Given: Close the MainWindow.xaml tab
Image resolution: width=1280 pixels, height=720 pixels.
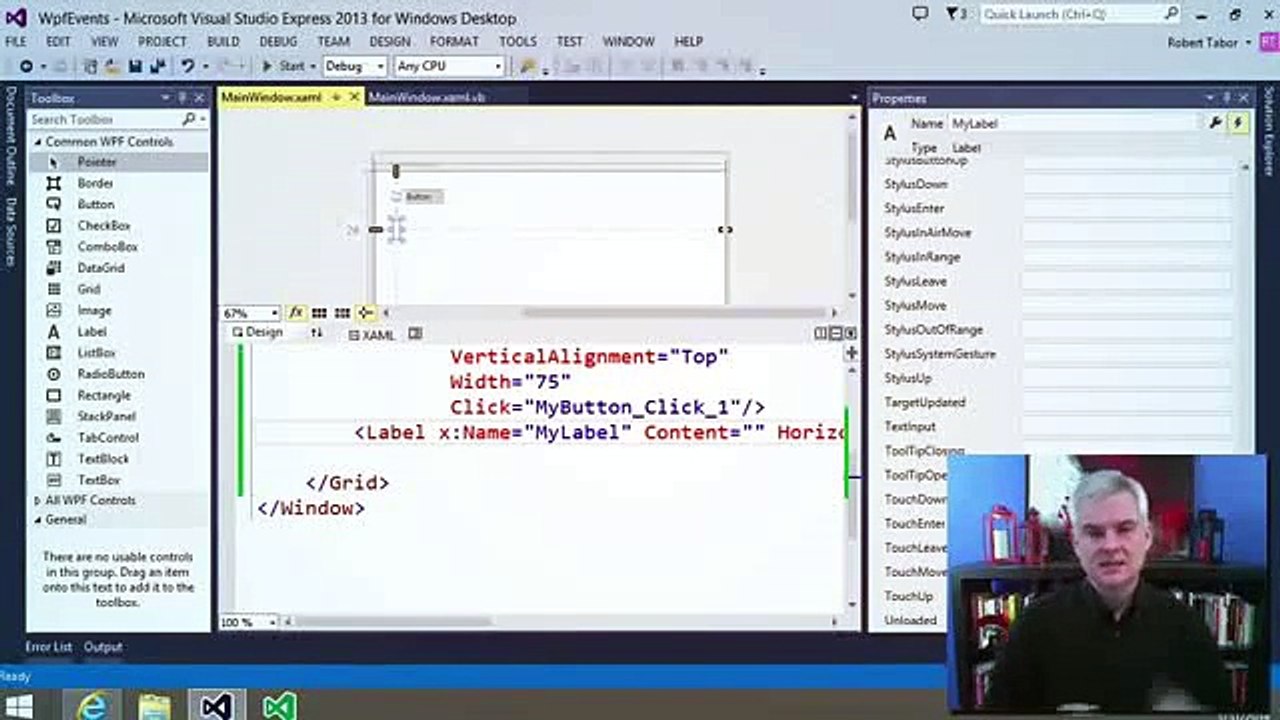Looking at the screenshot, I should [354, 97].
